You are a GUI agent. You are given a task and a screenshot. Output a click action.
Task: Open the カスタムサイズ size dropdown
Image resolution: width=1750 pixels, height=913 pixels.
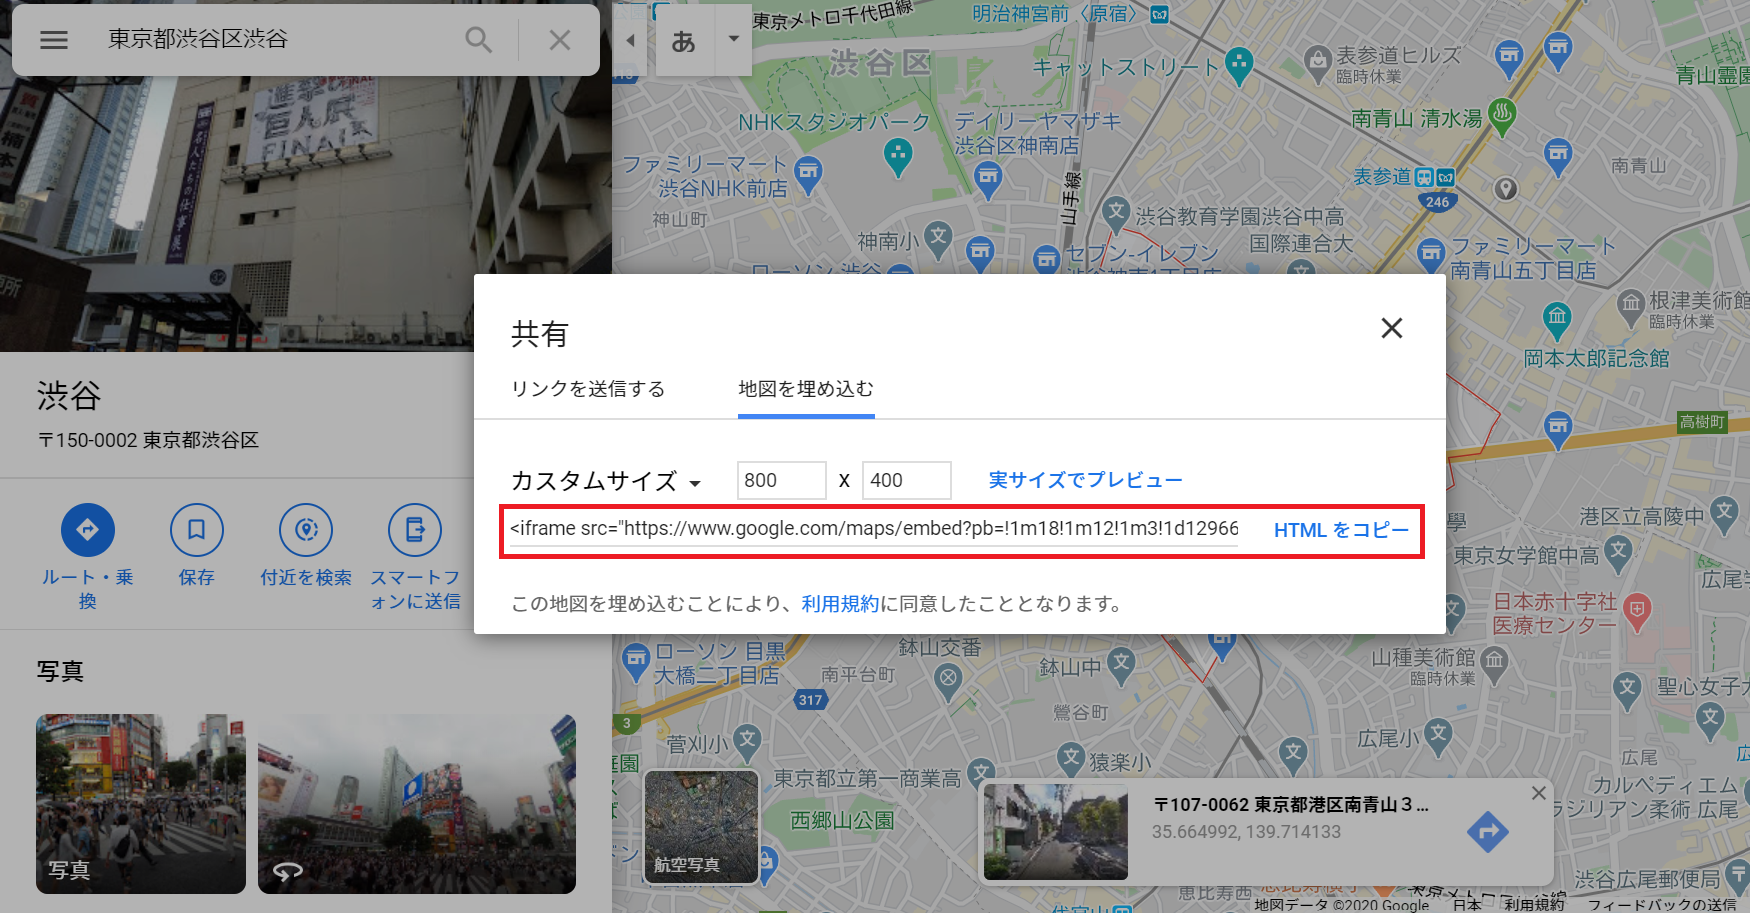(x=606, y=481)
